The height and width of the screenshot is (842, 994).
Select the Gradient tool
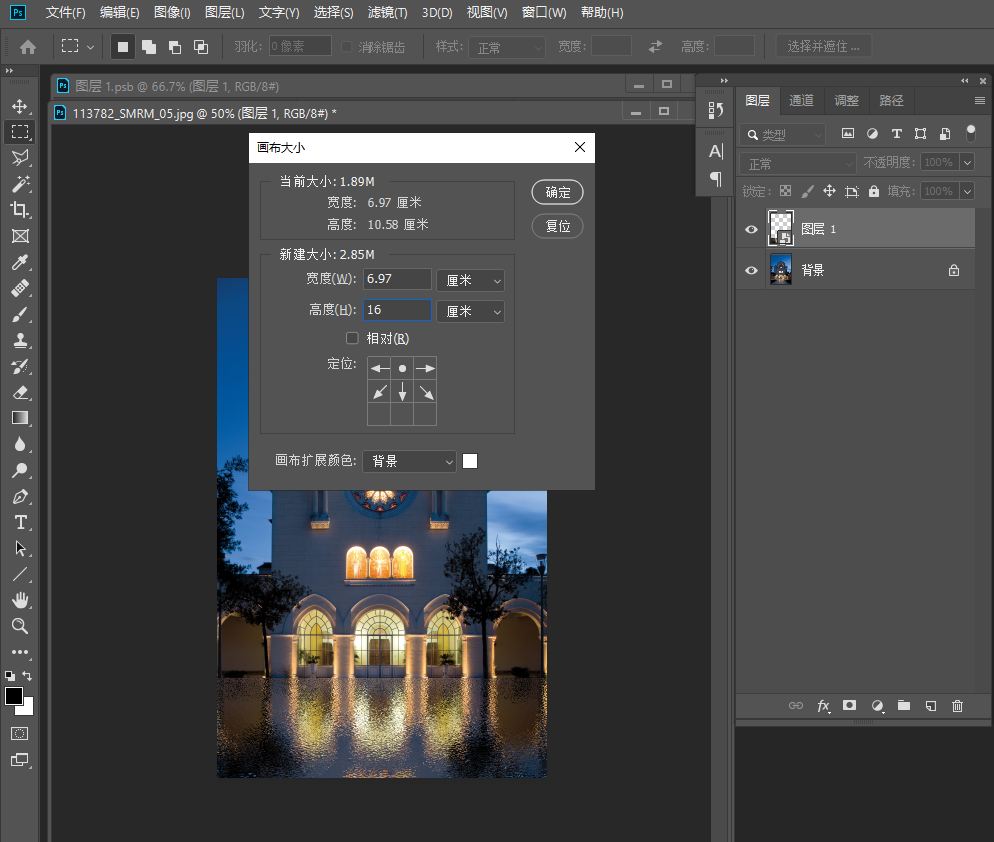(x=20, y=418)
